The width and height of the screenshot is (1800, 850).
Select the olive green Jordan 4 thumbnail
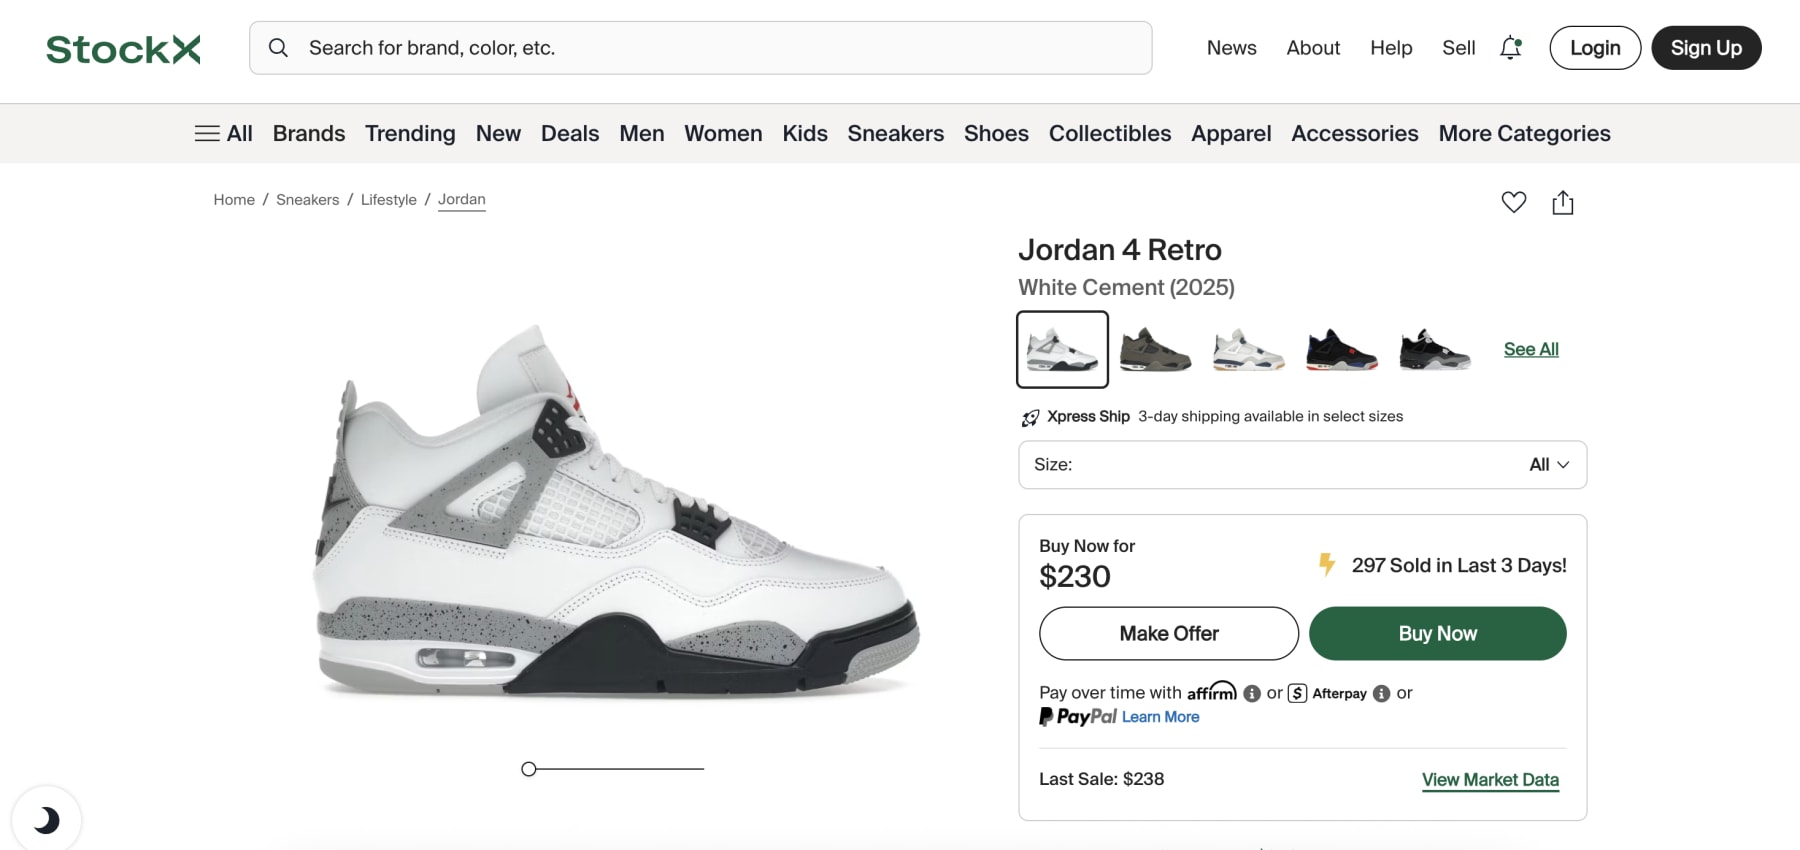[x=1155, y=350]
